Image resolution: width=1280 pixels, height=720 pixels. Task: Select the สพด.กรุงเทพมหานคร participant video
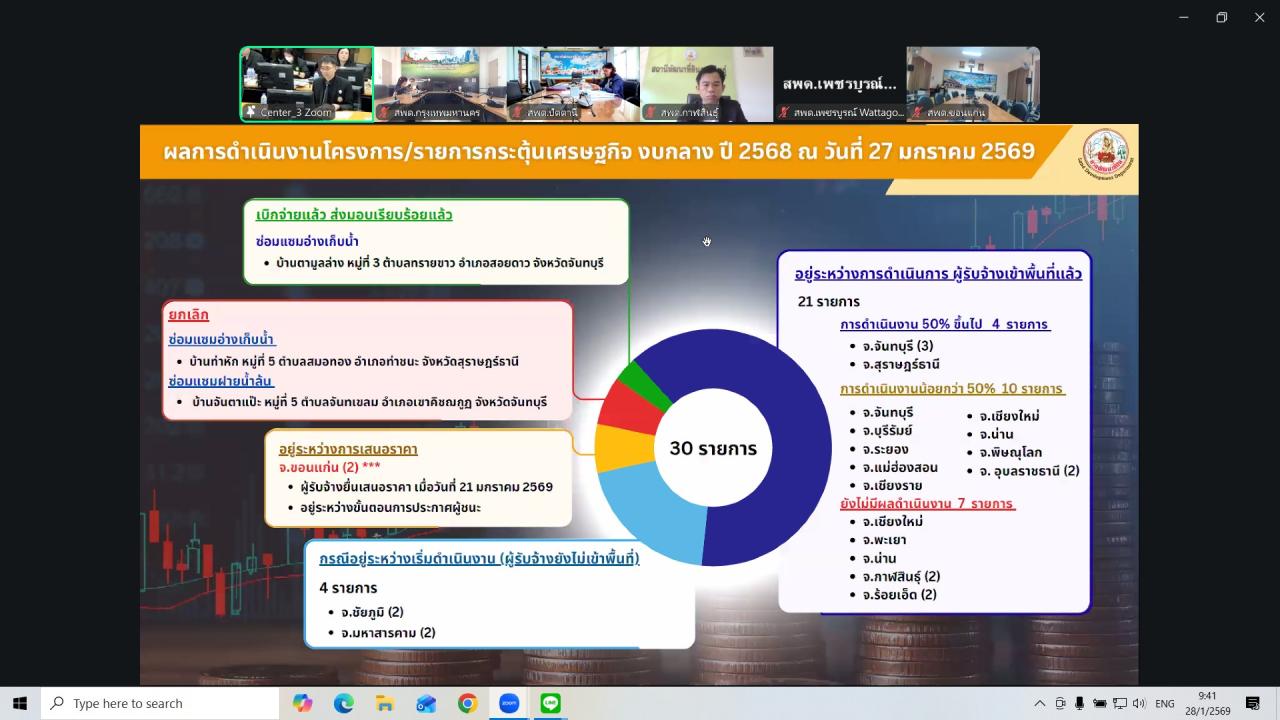(440, 84)
